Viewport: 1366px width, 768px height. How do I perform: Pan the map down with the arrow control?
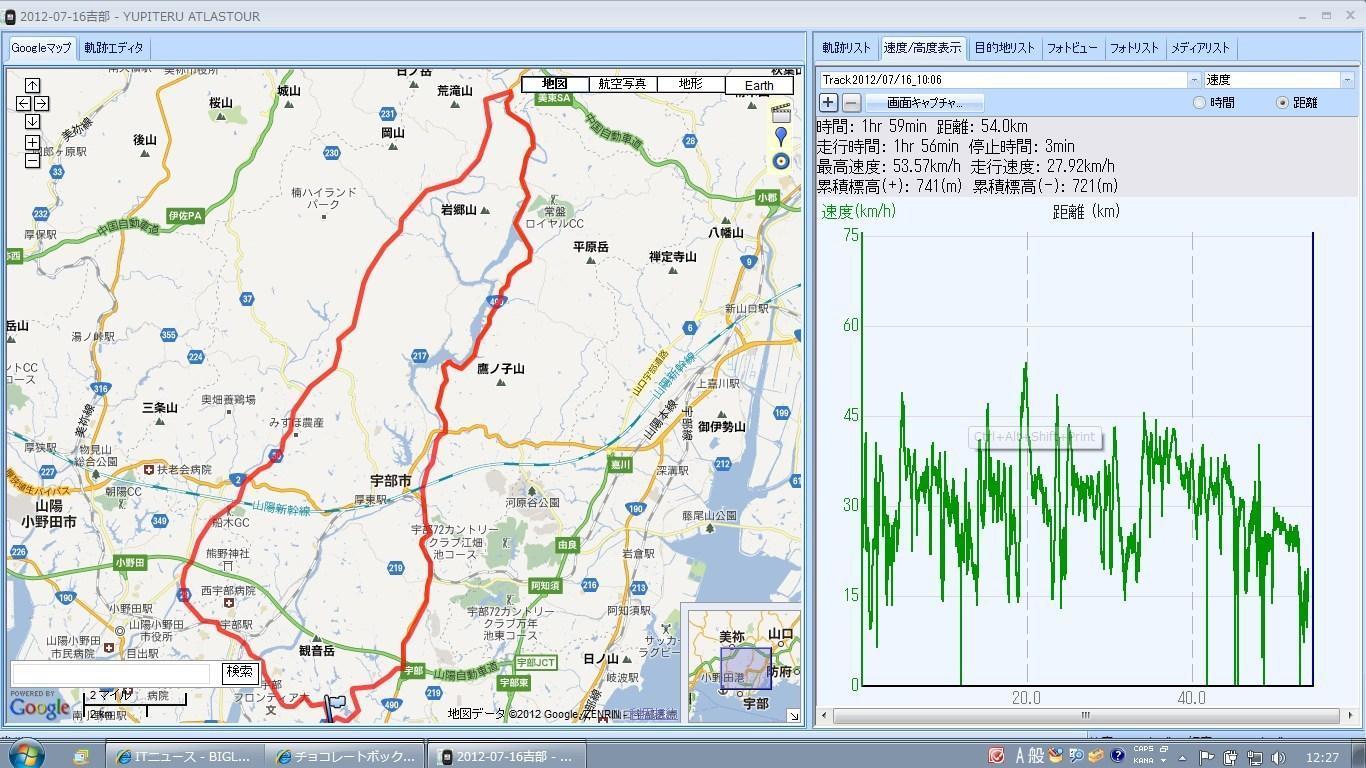click(x=32, y=121)
